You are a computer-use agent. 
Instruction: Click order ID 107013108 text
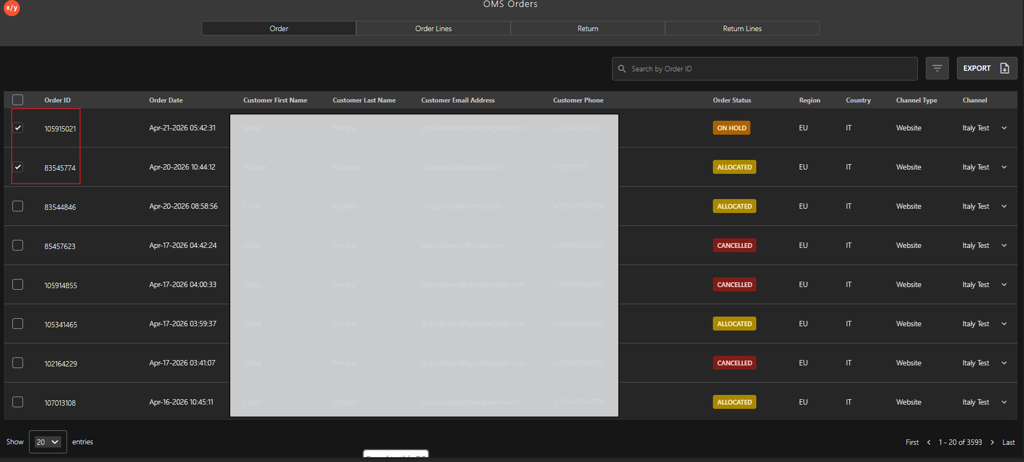tap(60, 403)
